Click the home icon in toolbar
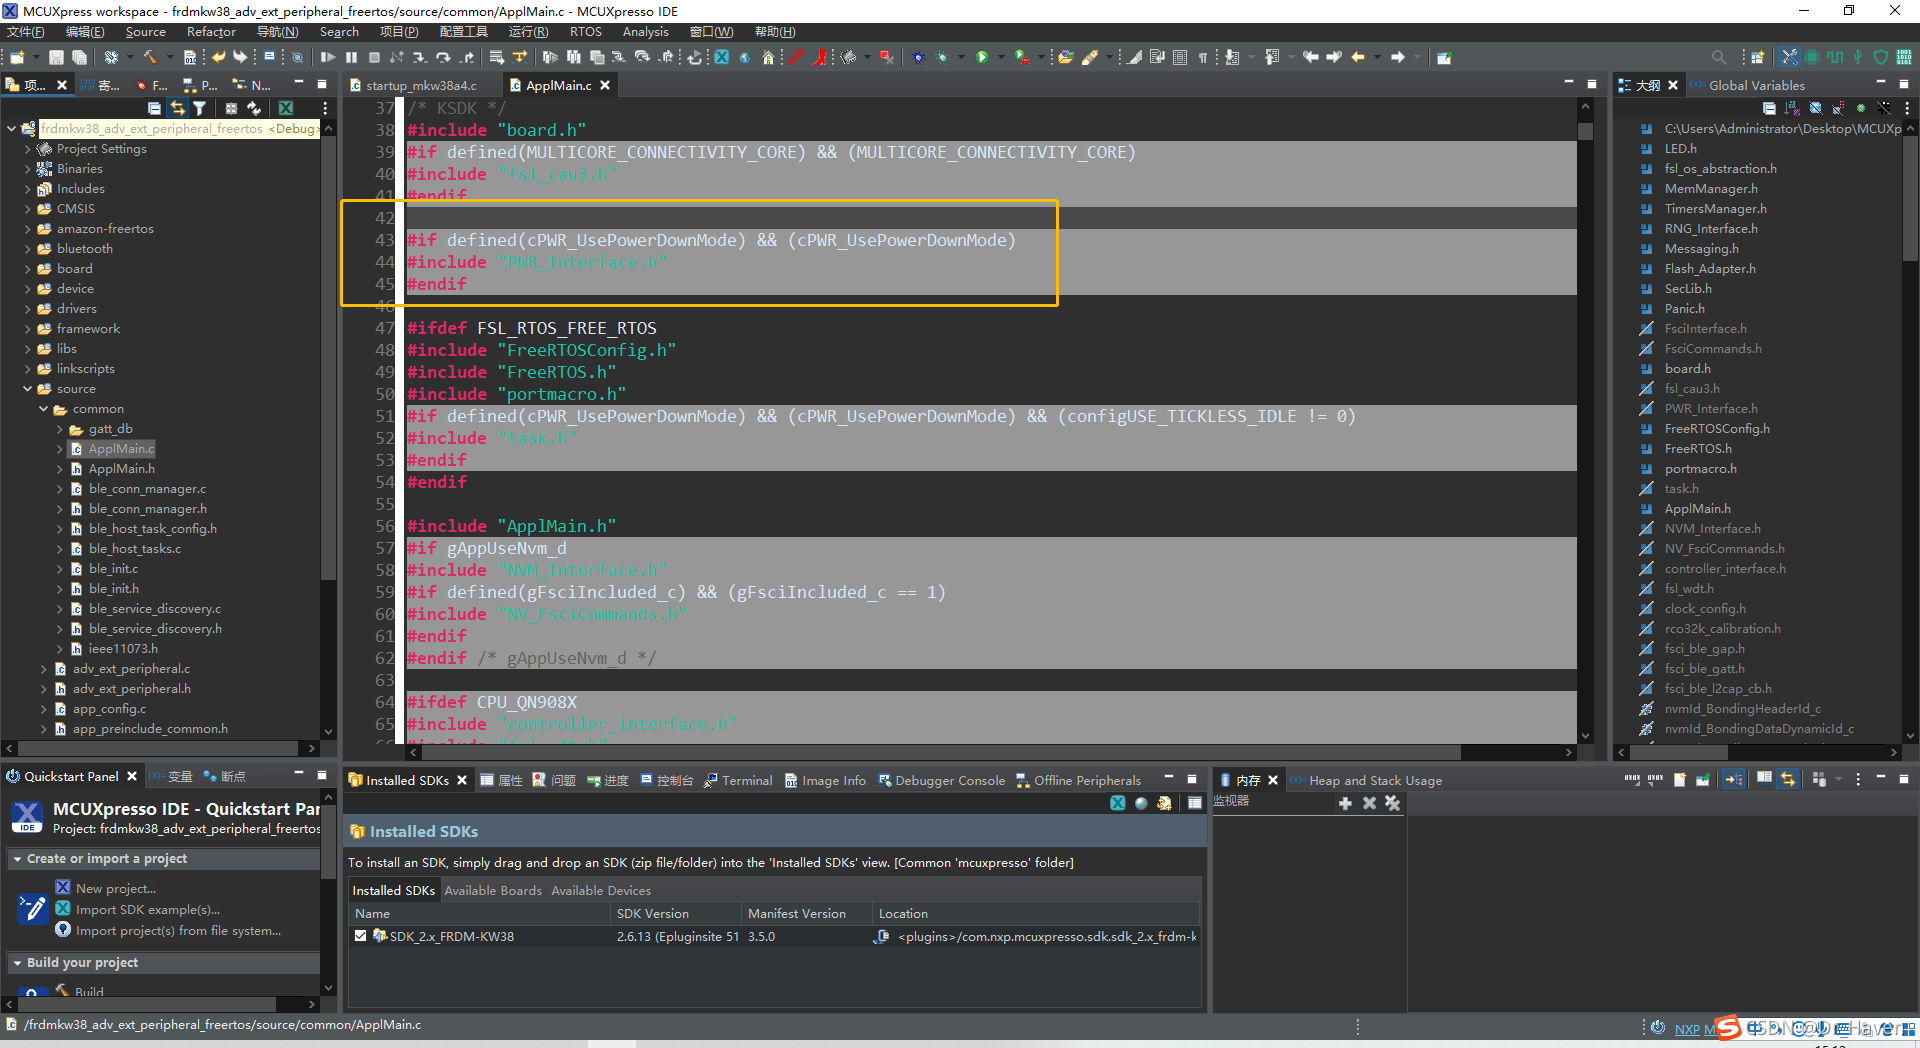Viewport: 1920px width, 1048px height. pos(768,58)
